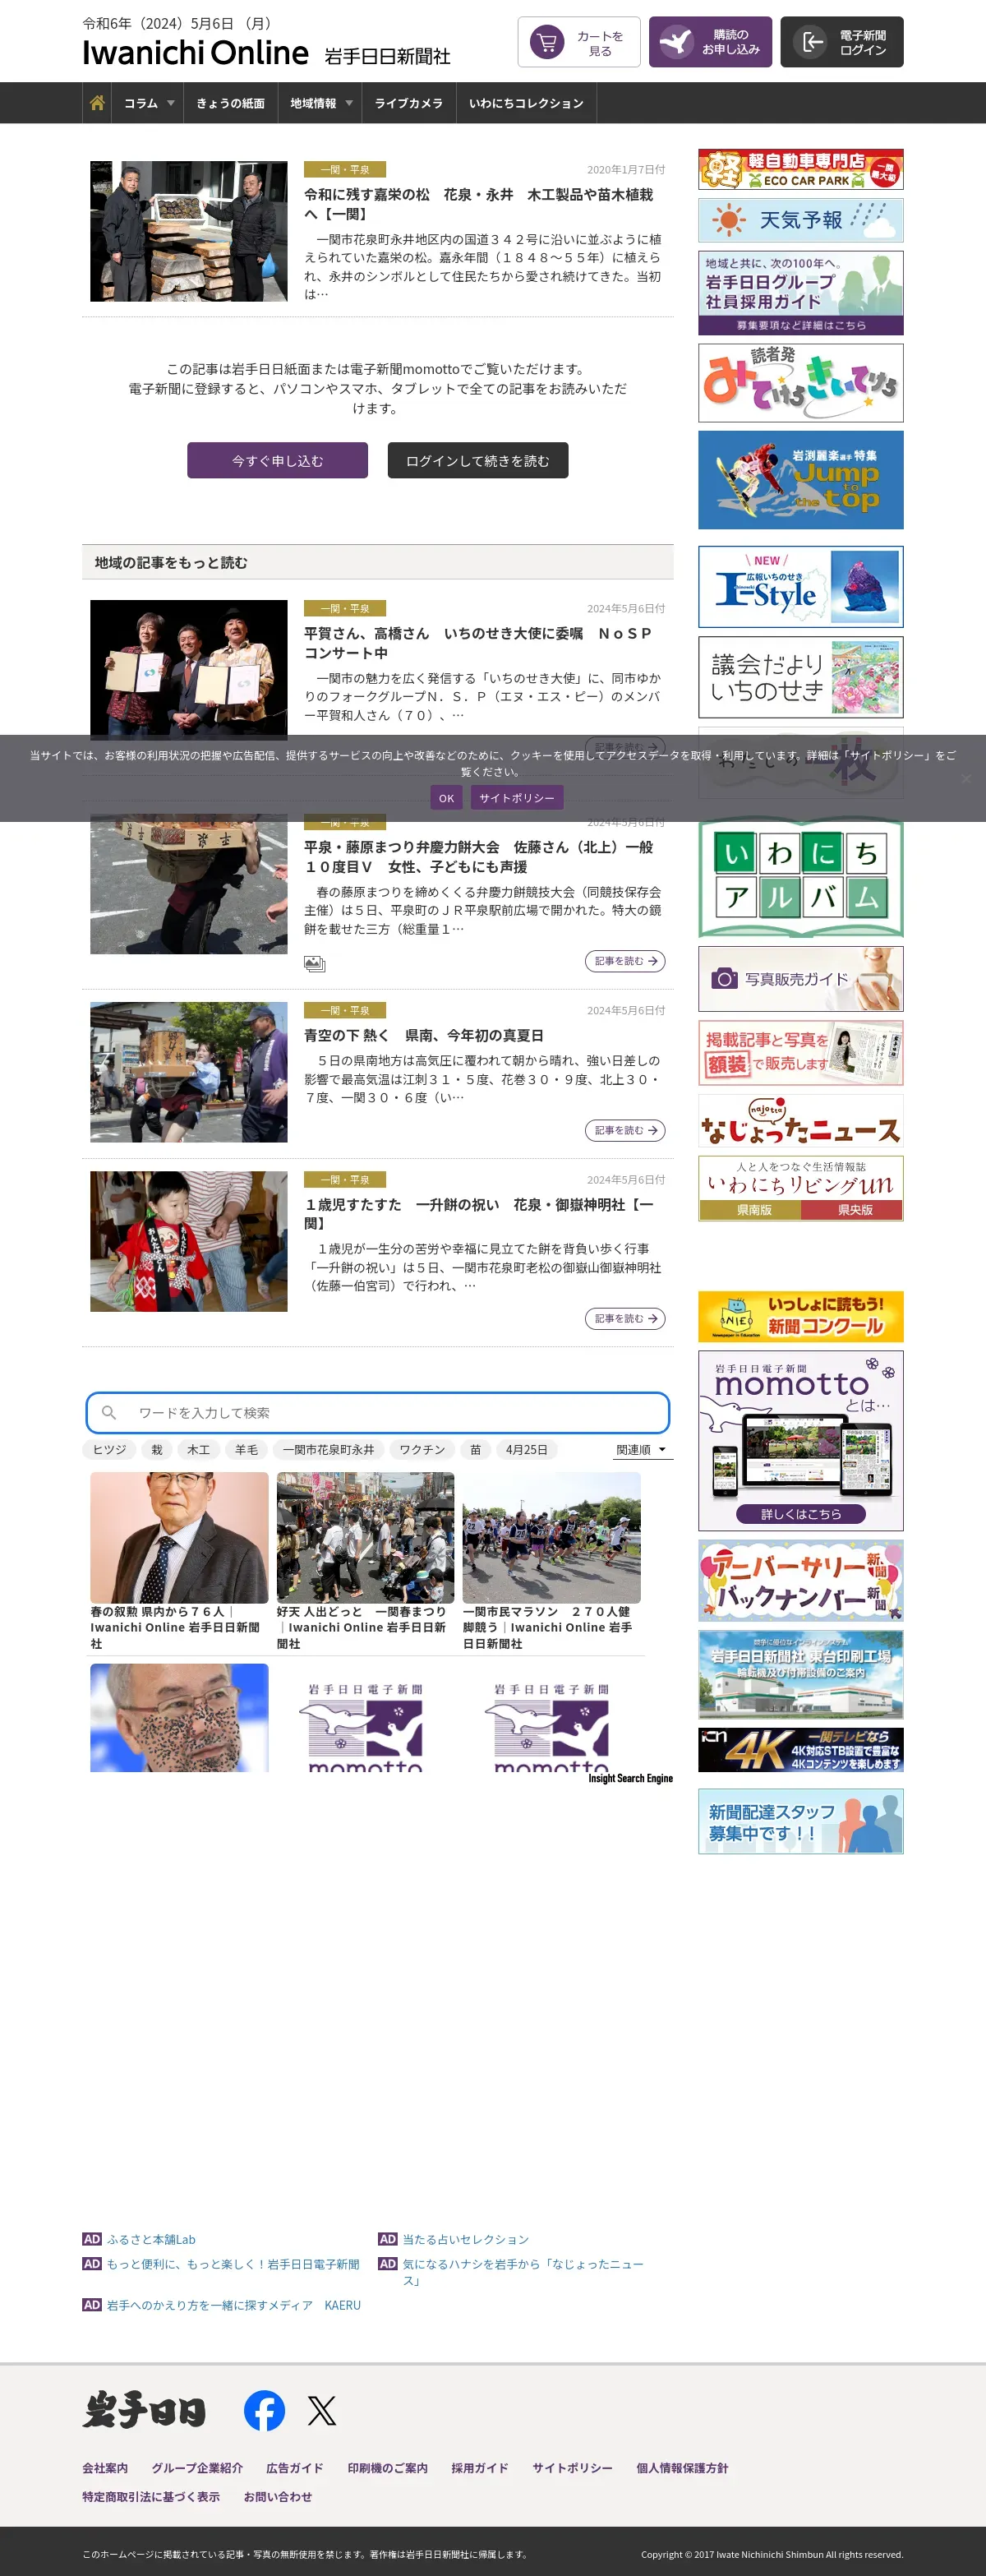This screenshot has width=986, height=2576.
Task: Open サイトポリシー in cookie banner
Action: coord(516,797)
